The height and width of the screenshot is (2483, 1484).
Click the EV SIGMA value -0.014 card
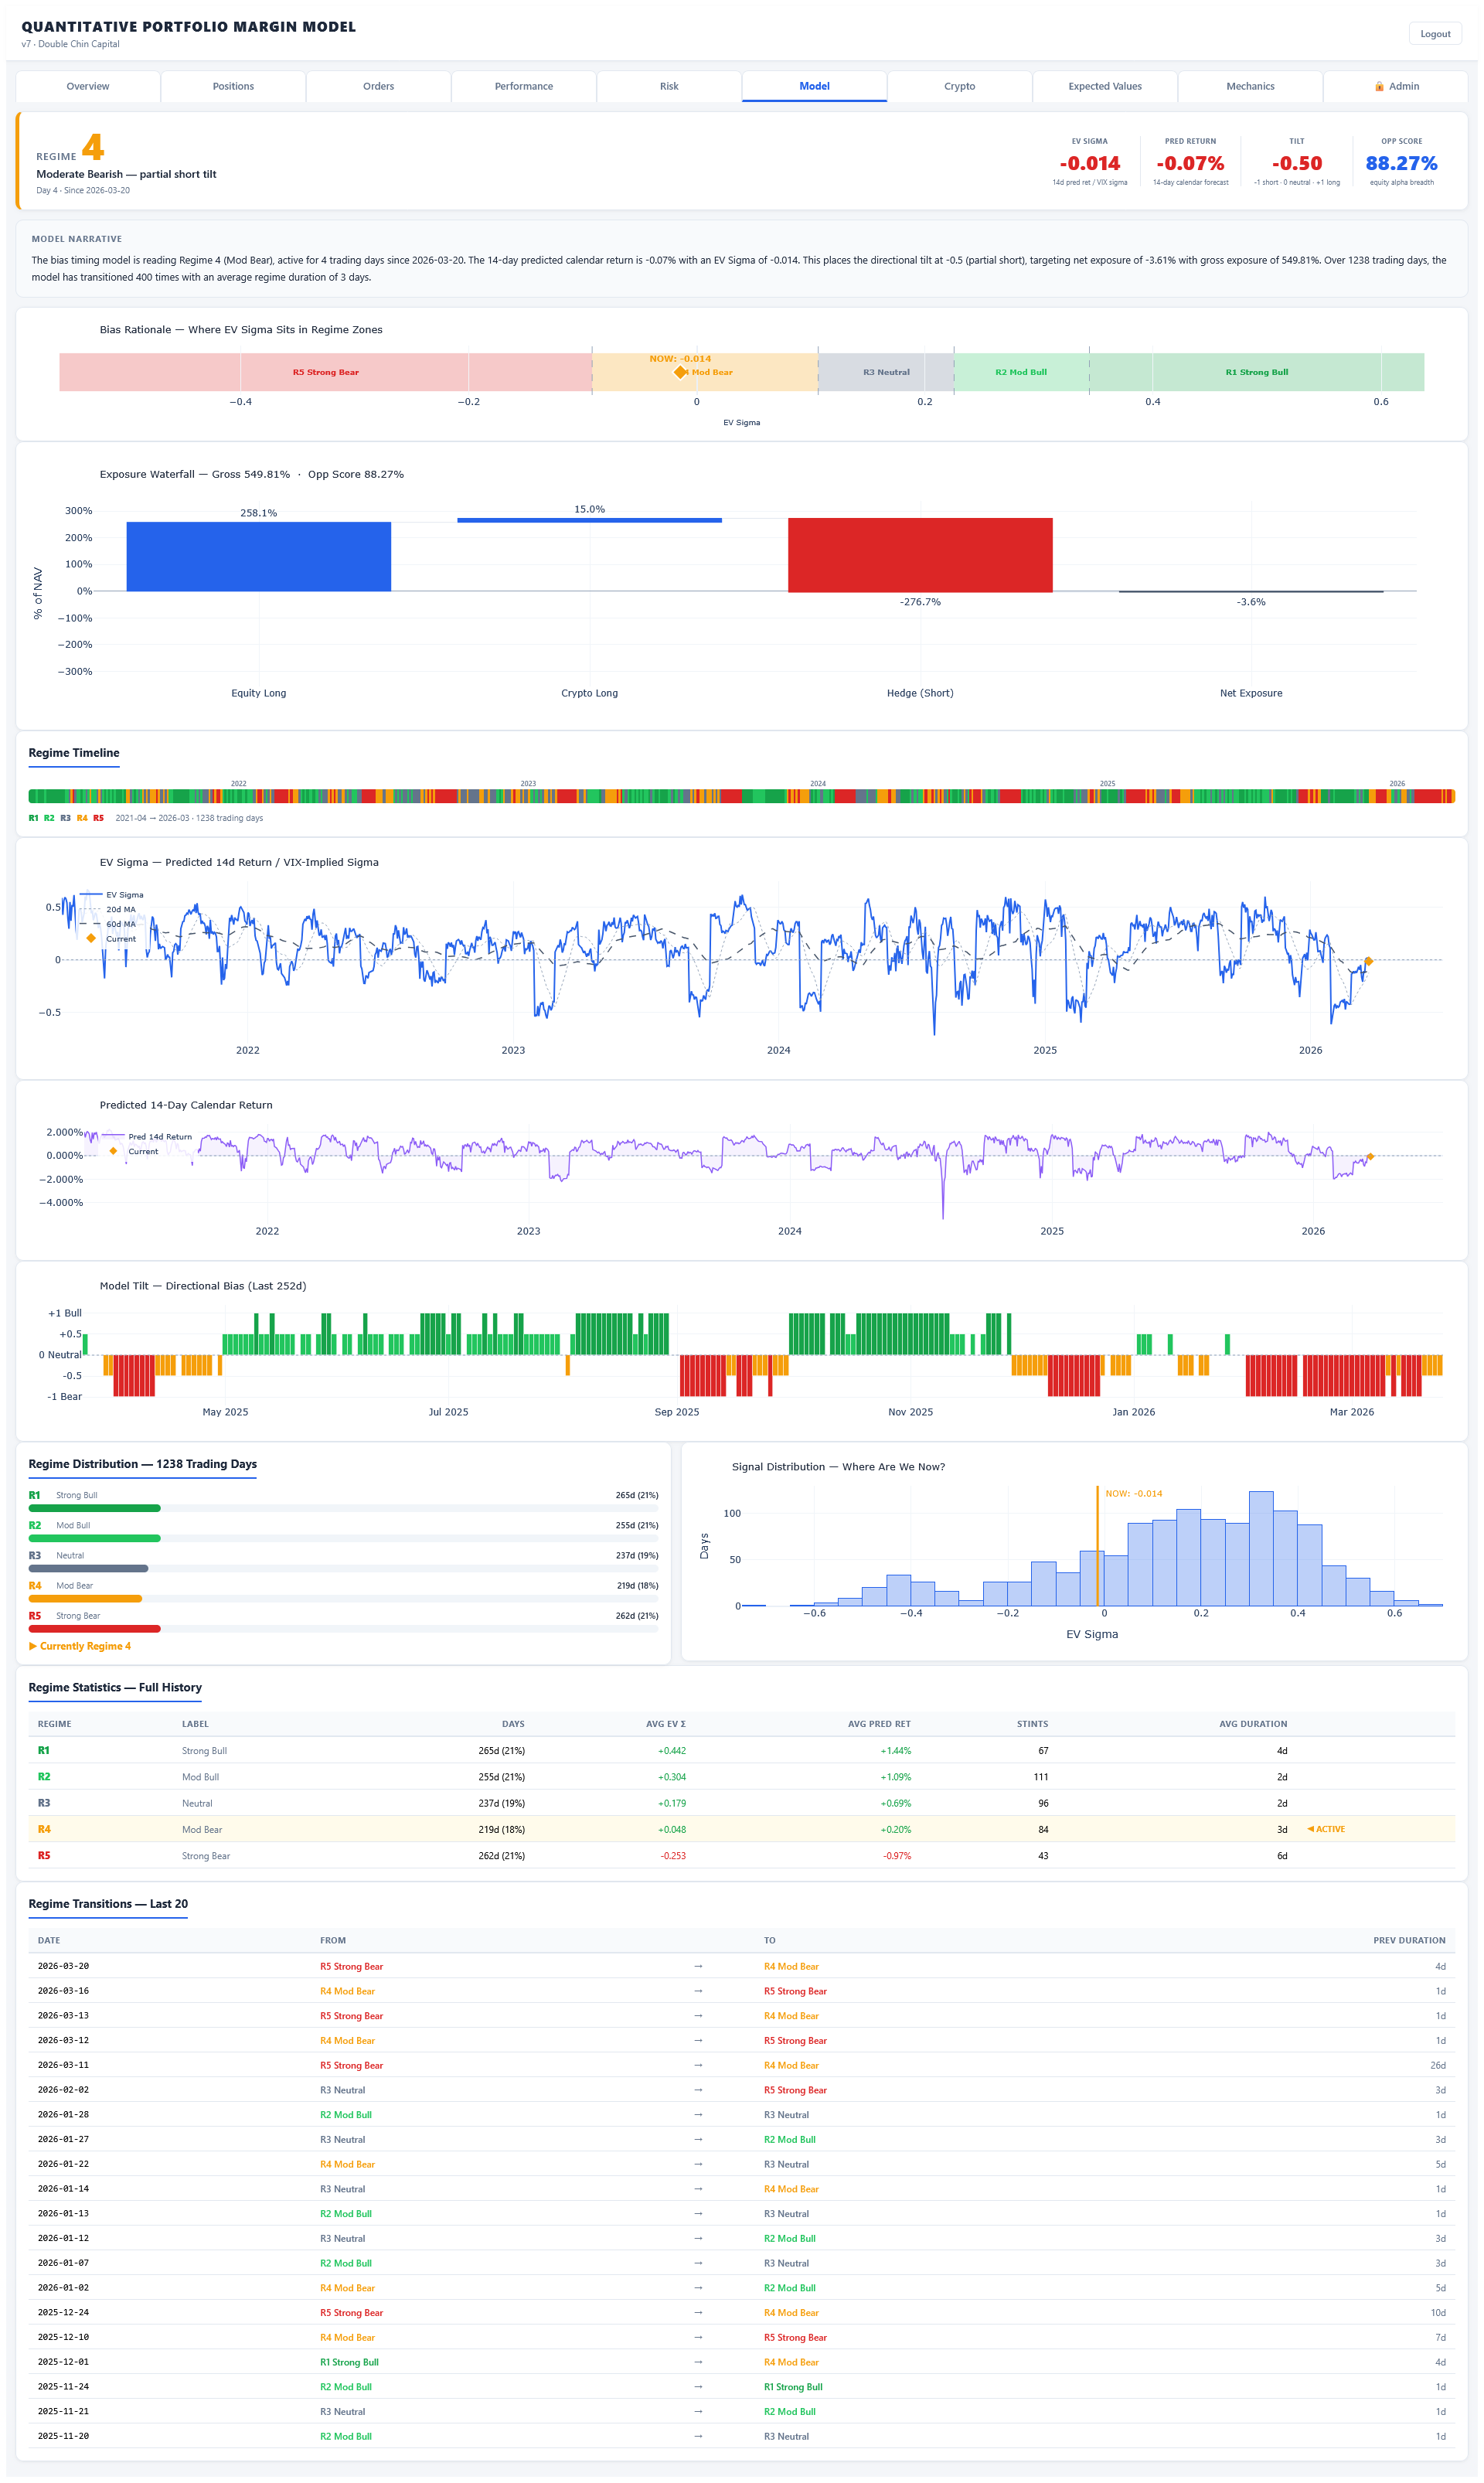click(1090, 163)
